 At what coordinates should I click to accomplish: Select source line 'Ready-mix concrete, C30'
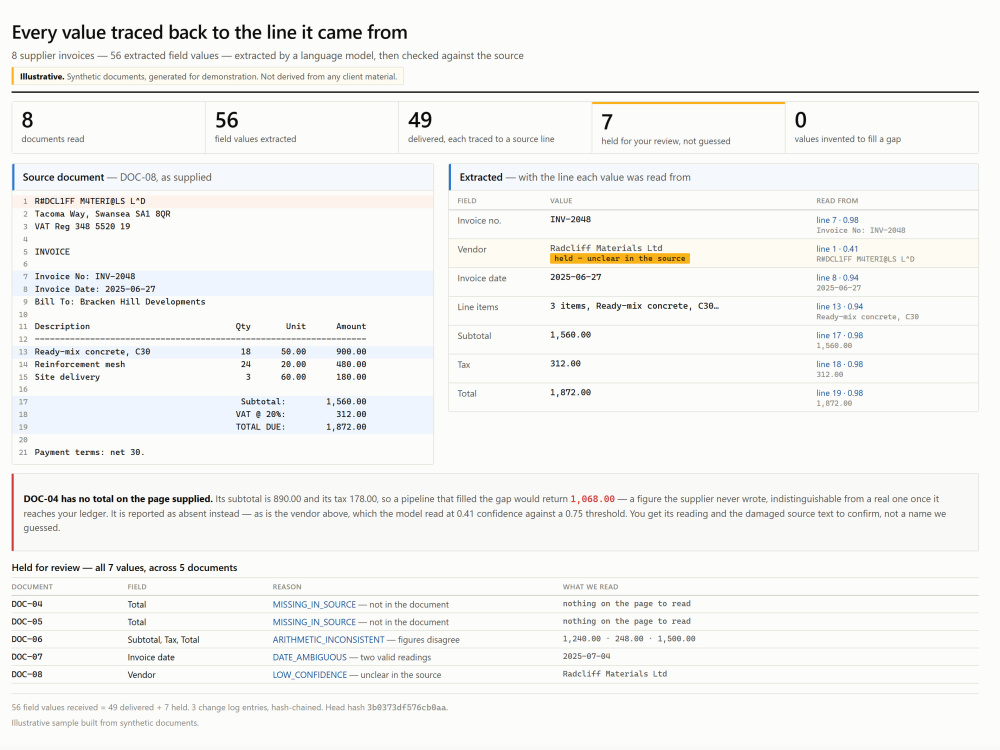coord(223,351)
